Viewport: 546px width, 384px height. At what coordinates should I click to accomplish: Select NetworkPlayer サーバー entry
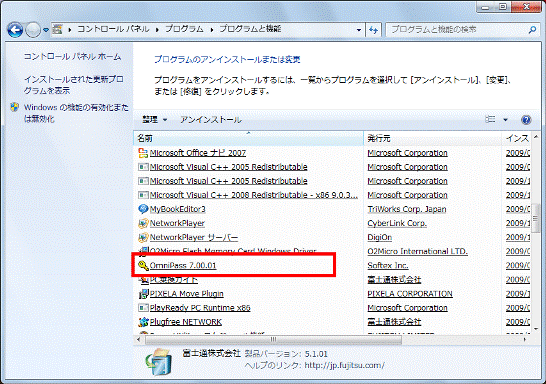click(194, 237)
